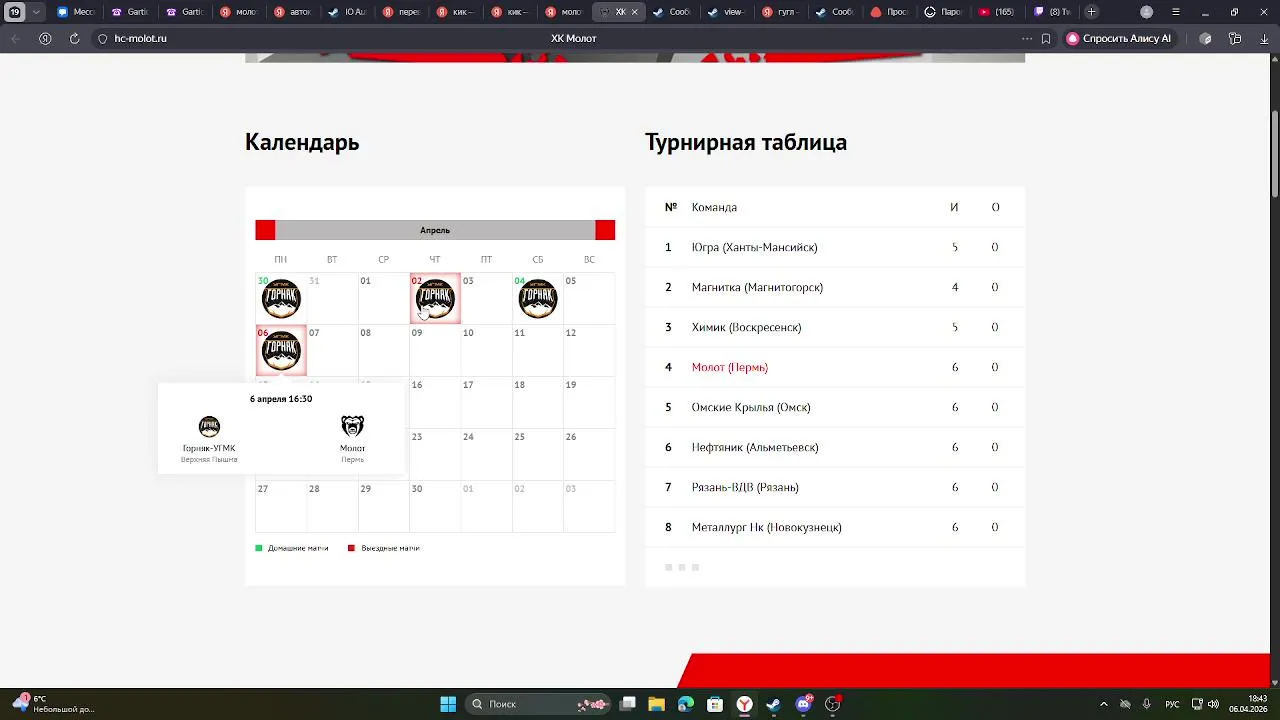The width and height of the screenshot is (1280, 720).
Task: Show hidden system tray icons
Action: pos(1103,704)
